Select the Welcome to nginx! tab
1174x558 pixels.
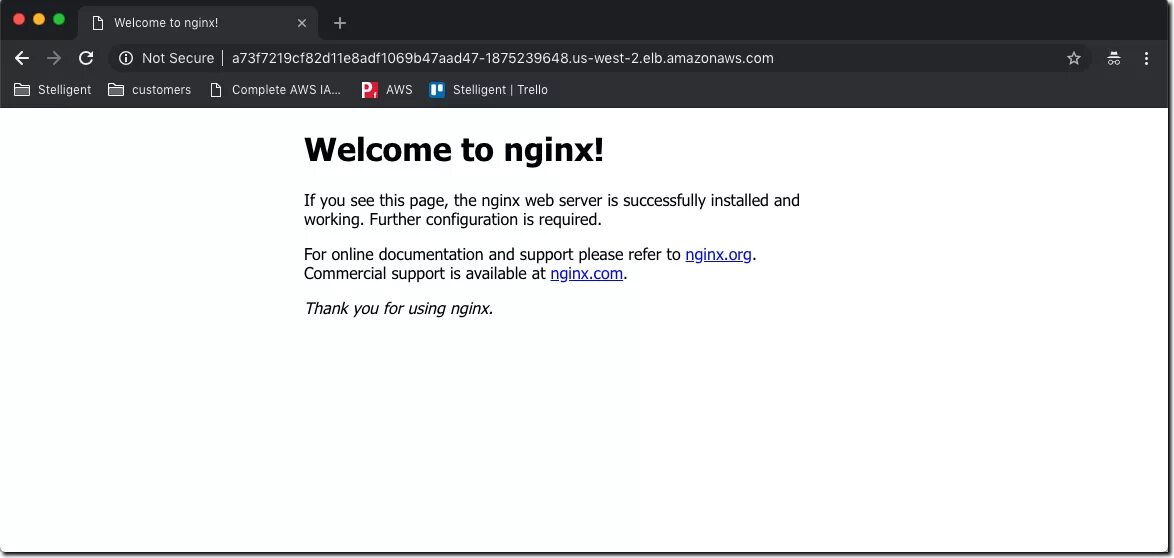(198, 23)
